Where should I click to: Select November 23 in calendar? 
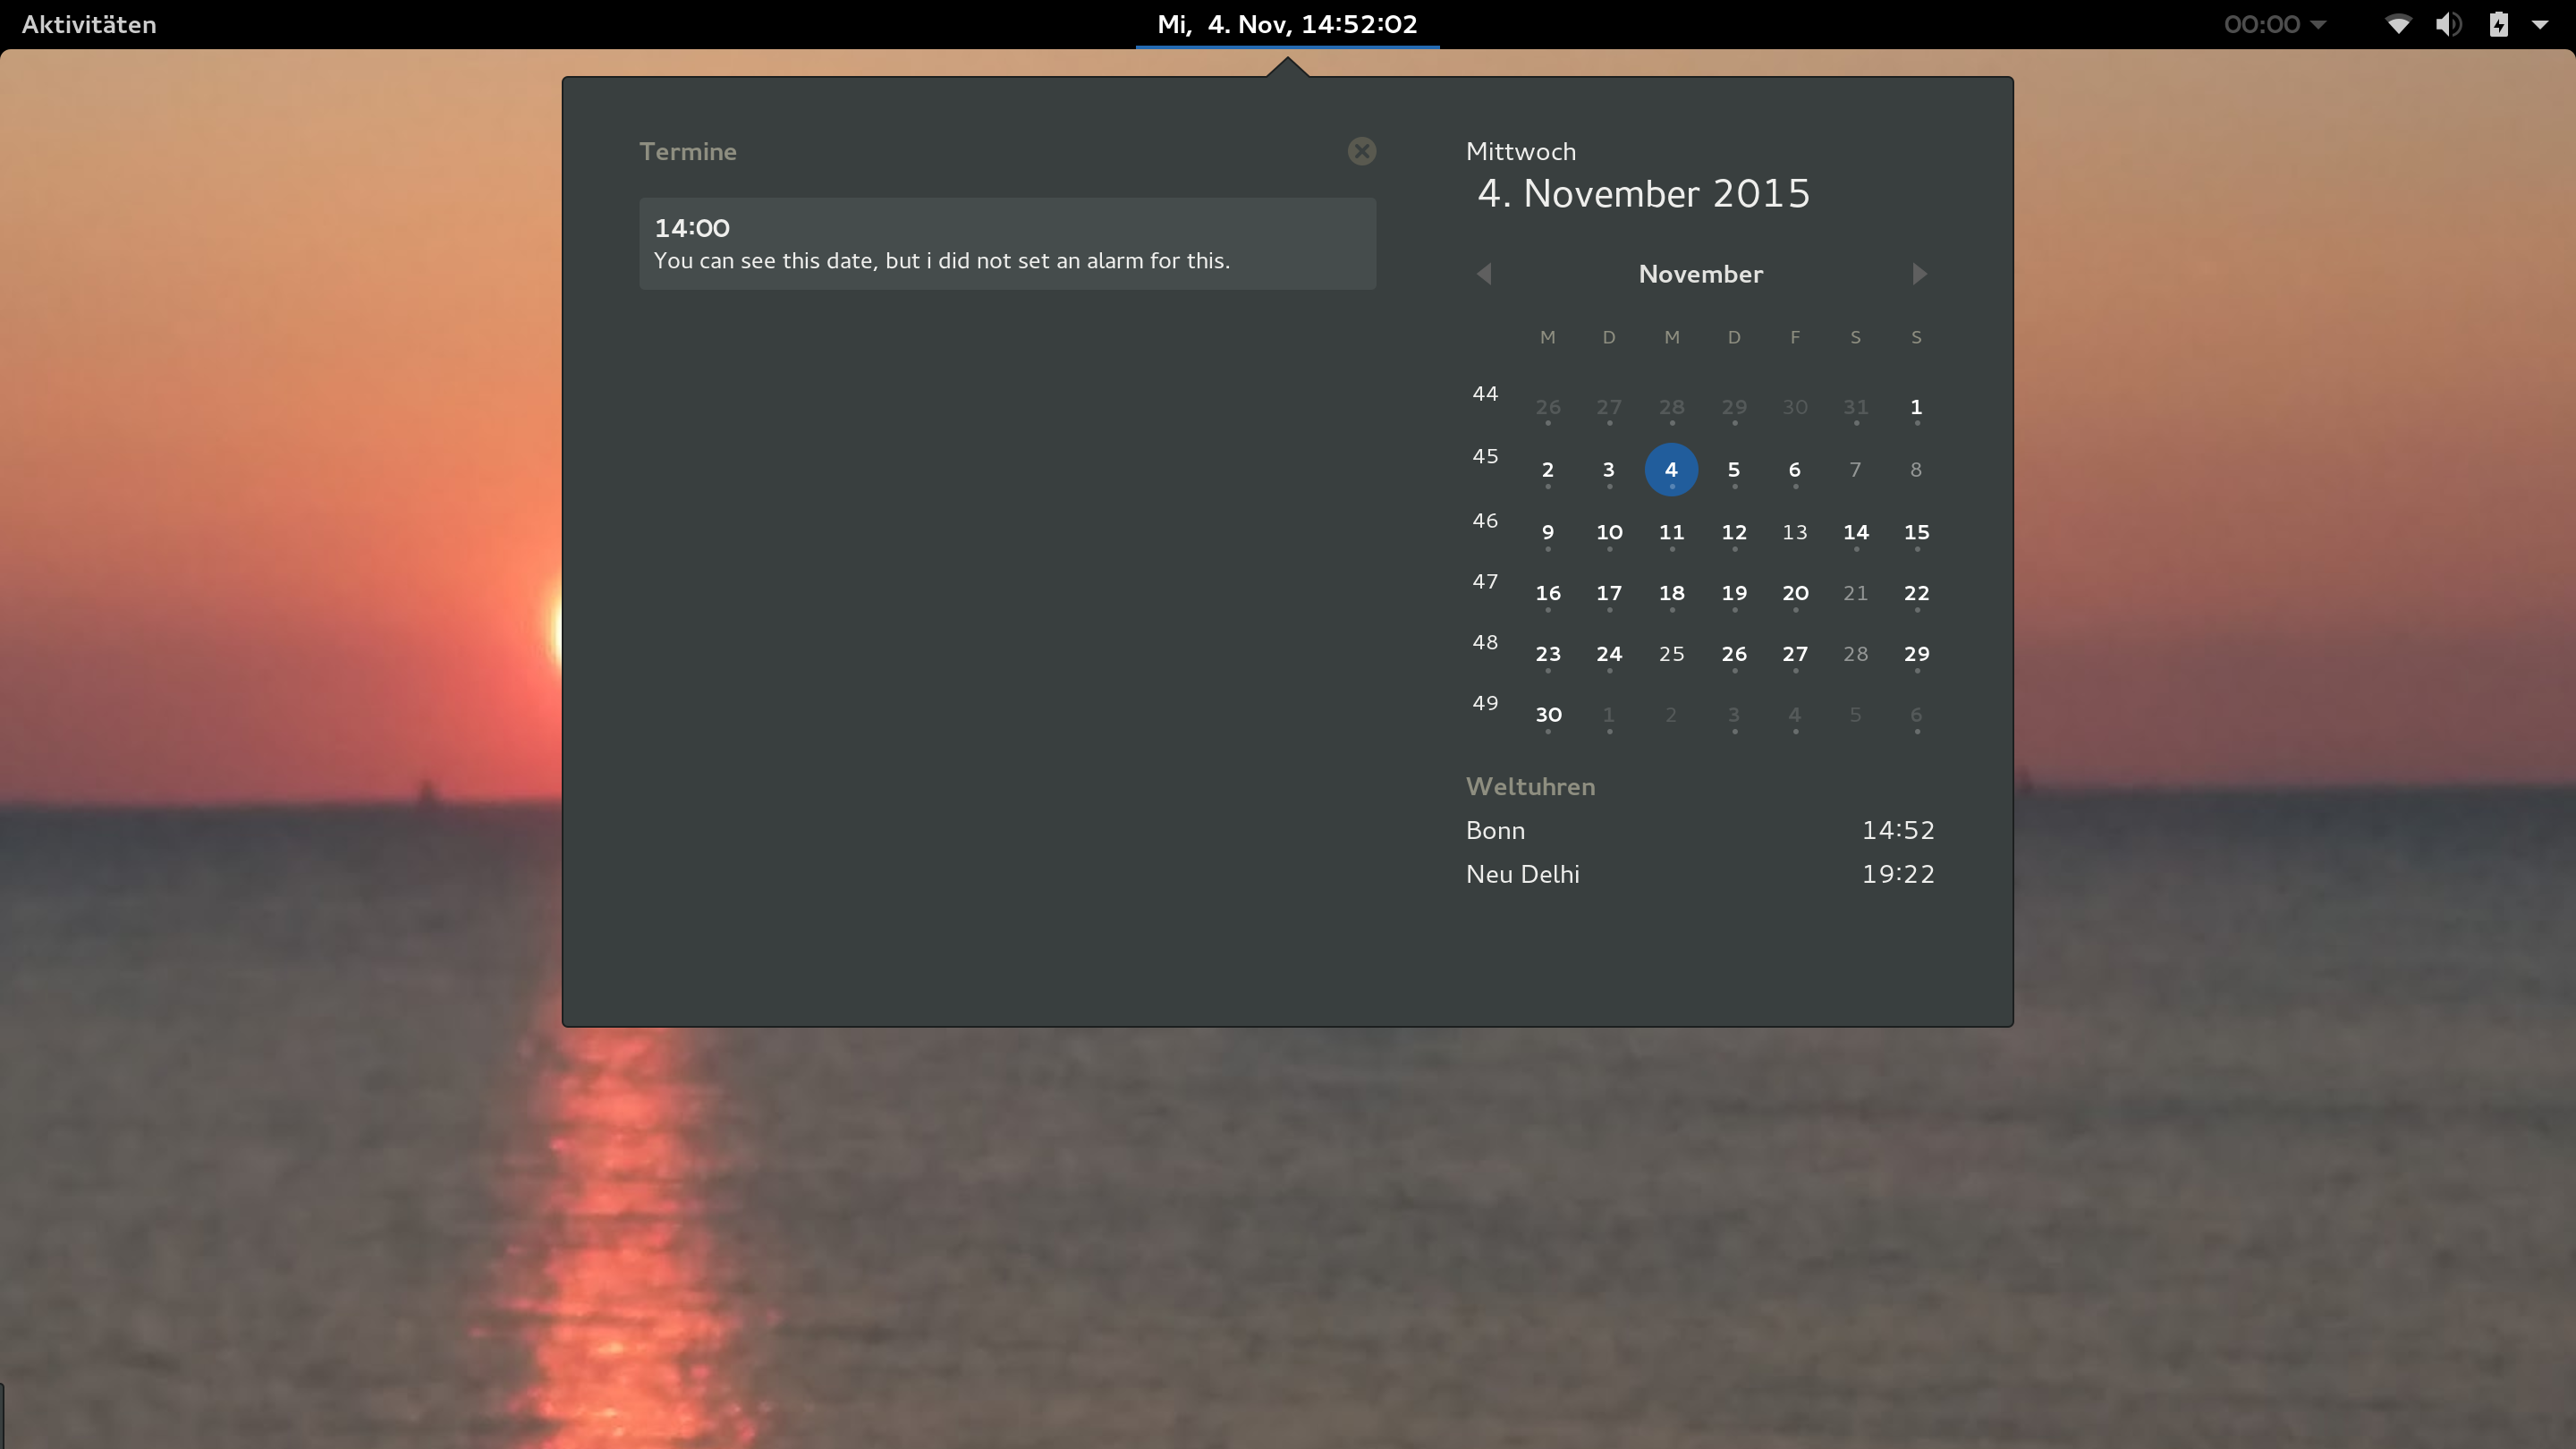pyautogui.click(x=1548, y=654)
